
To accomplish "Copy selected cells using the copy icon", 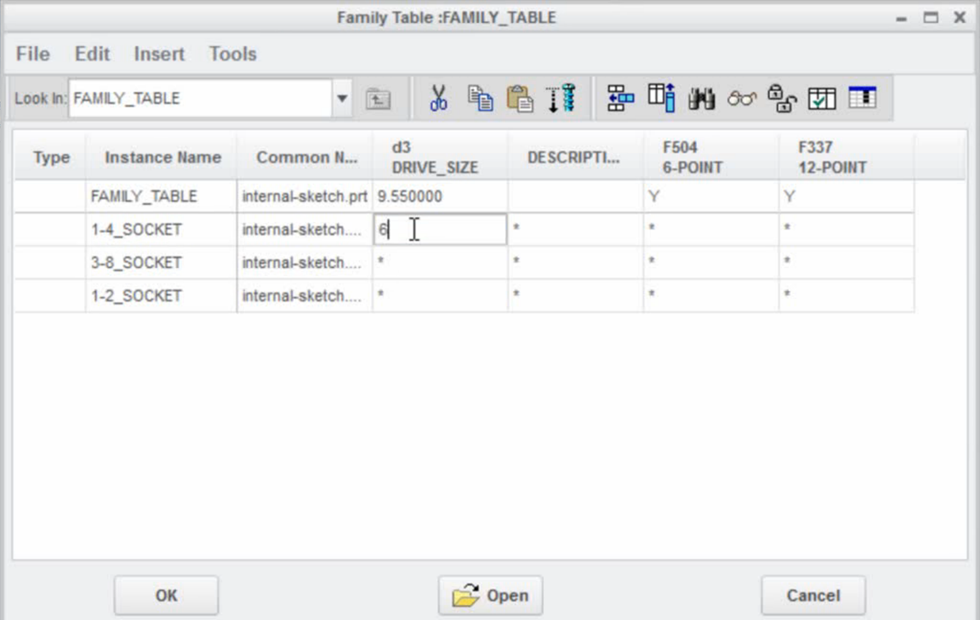I will (x=480, y=97).
